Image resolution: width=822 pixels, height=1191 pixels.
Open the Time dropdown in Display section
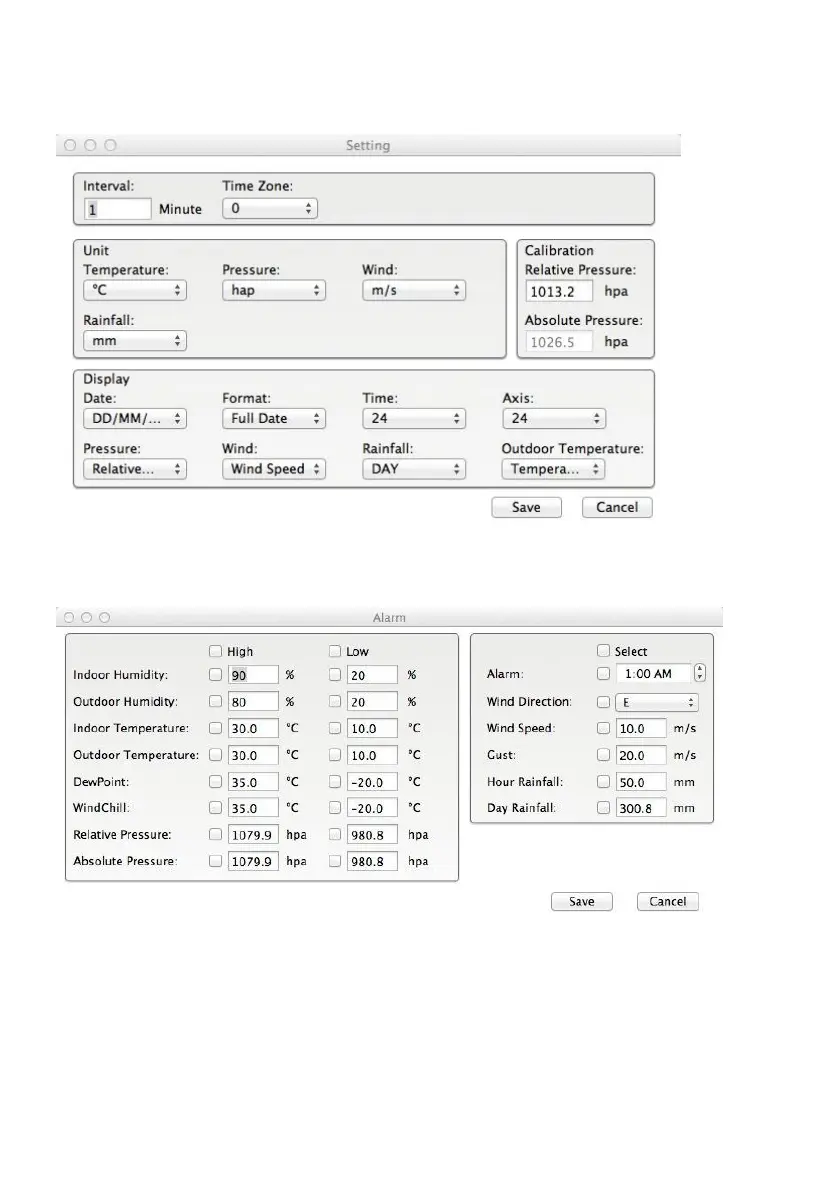413,419
